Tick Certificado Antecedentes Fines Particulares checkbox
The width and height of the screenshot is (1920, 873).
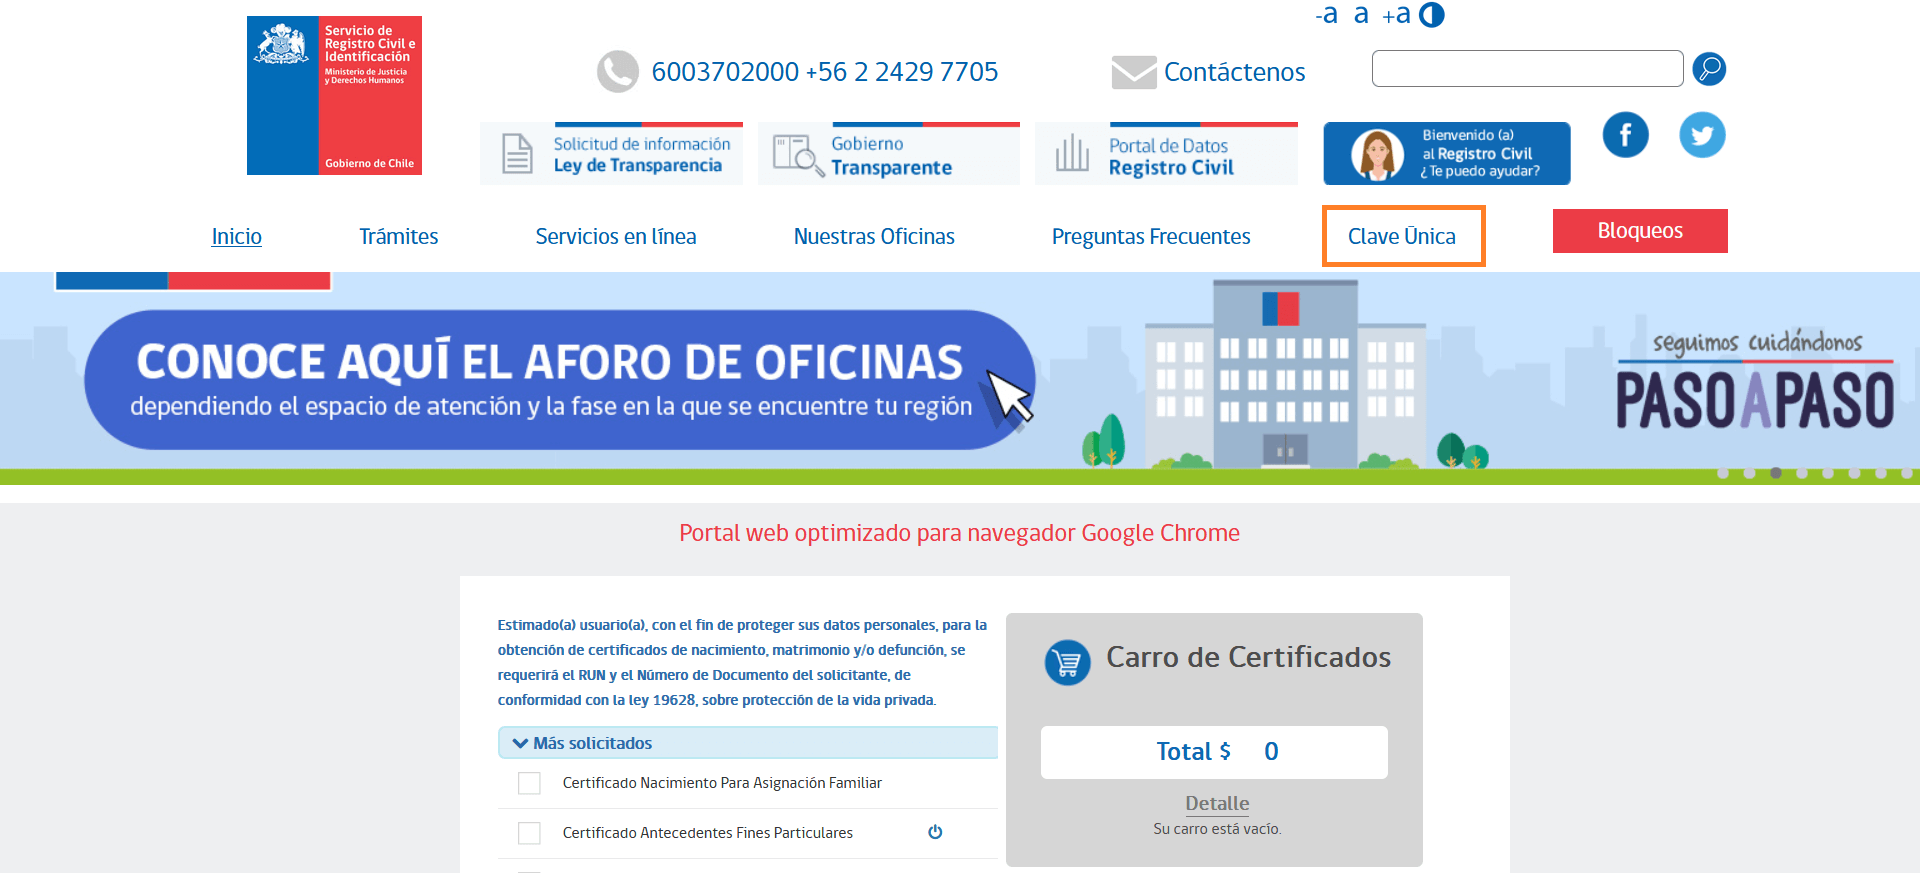coord(529,833)
